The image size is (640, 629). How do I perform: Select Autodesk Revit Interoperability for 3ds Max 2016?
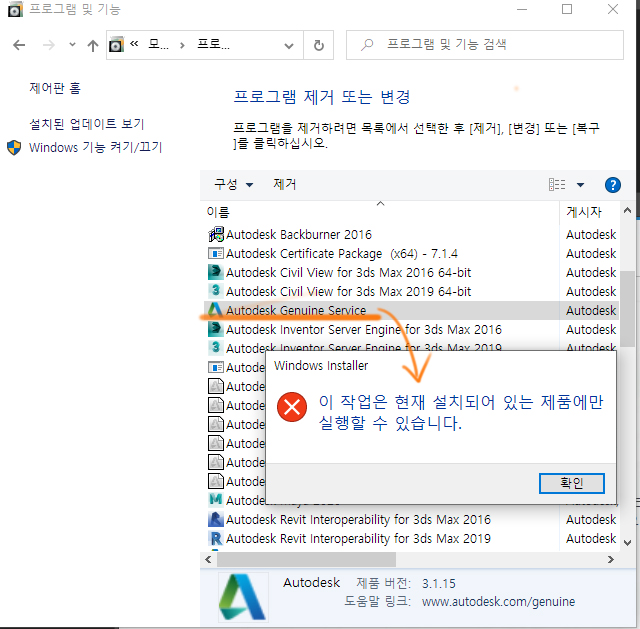[358, 519]
